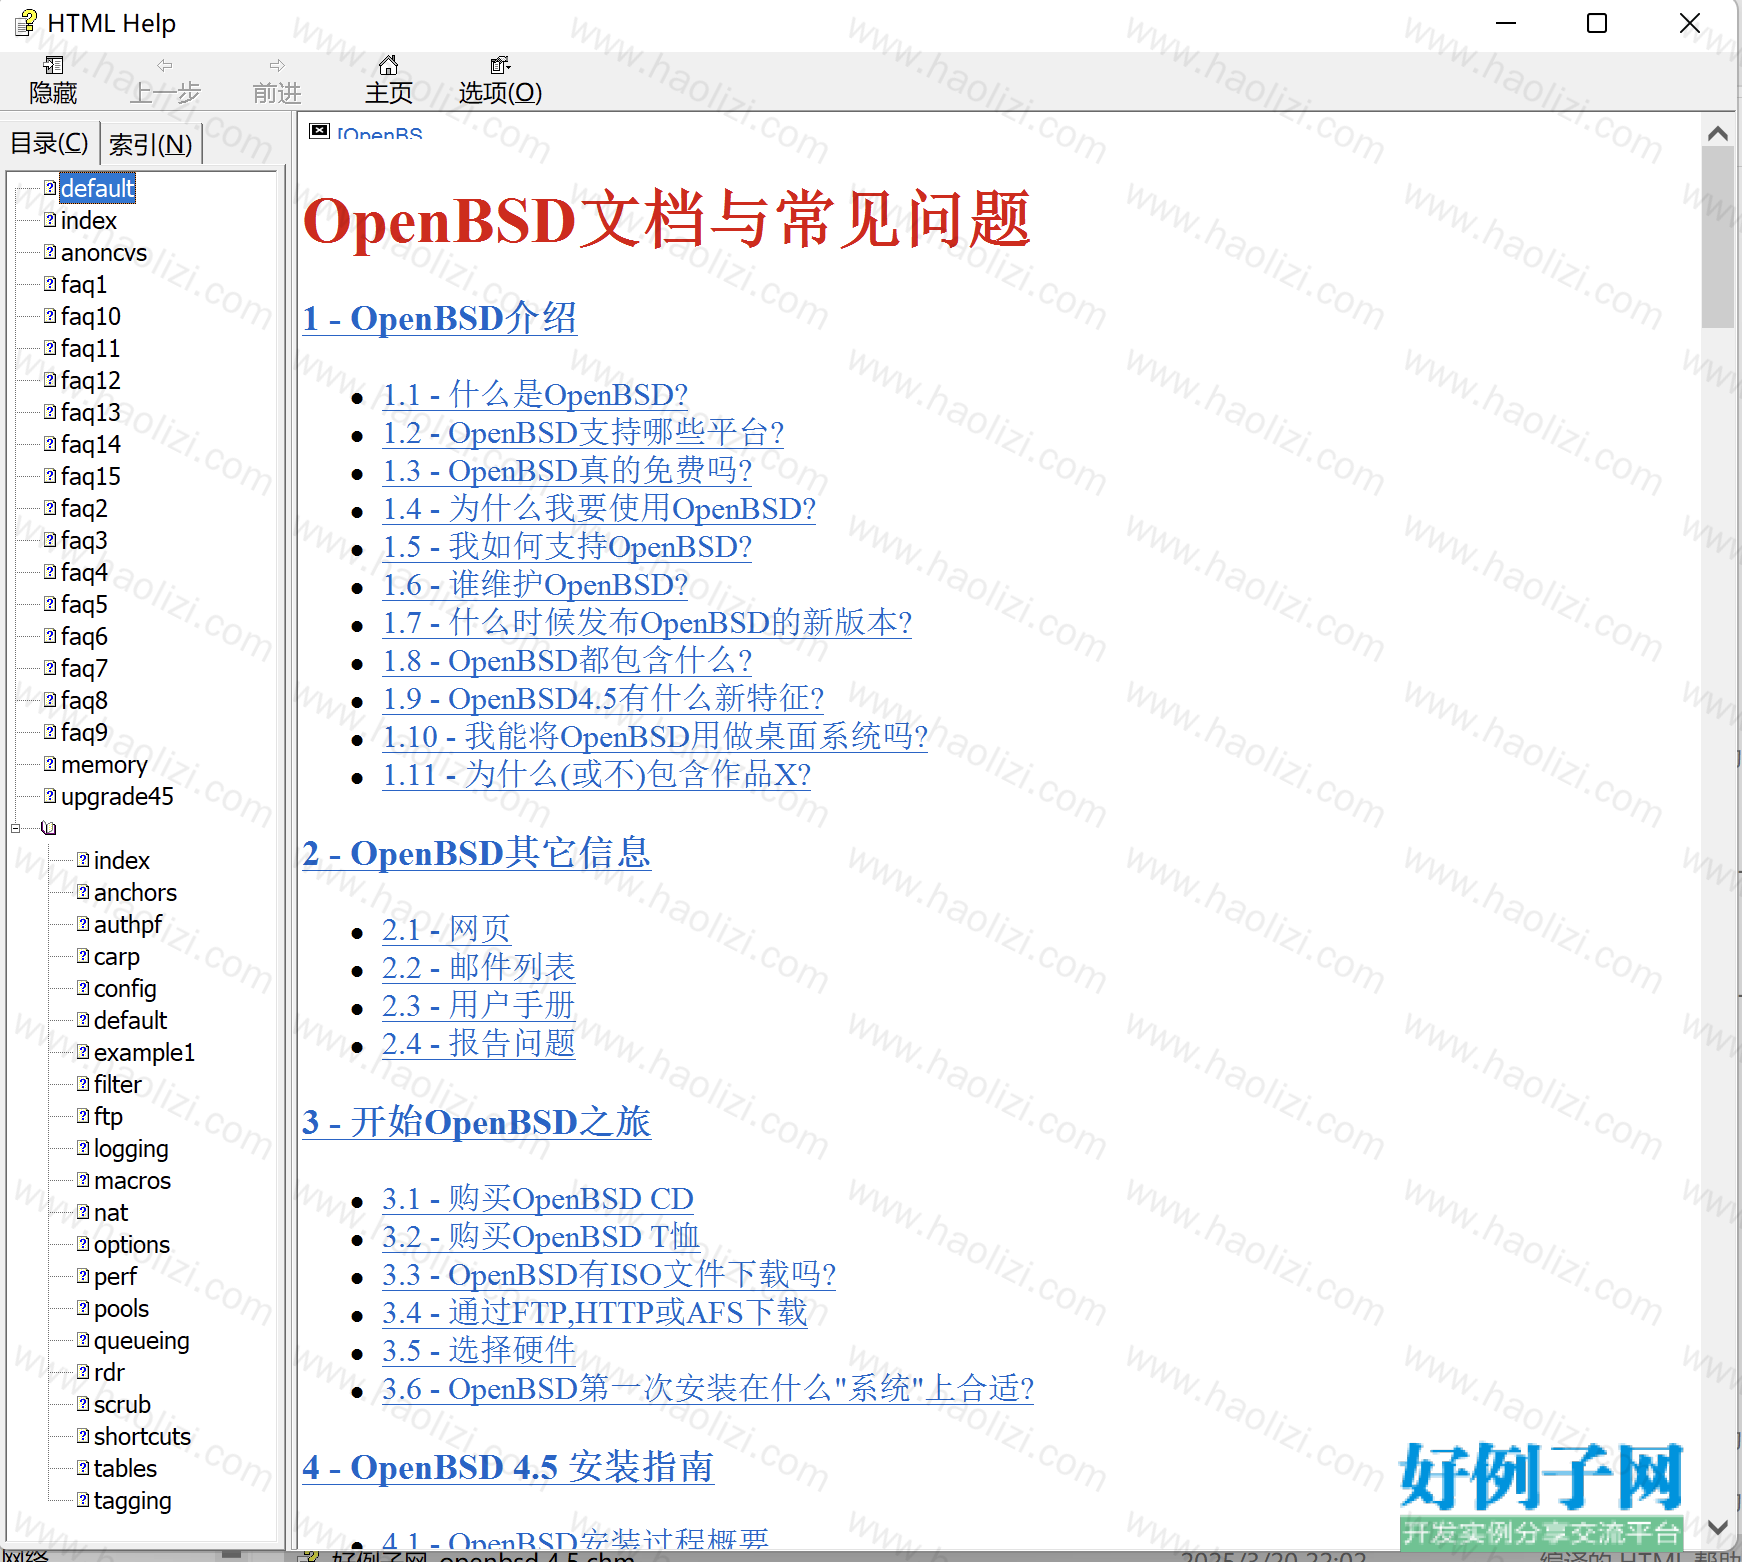Click the page icon beside upgrade45
The width and height of the screenshot is (1742, 1562).
click(50, 796)
